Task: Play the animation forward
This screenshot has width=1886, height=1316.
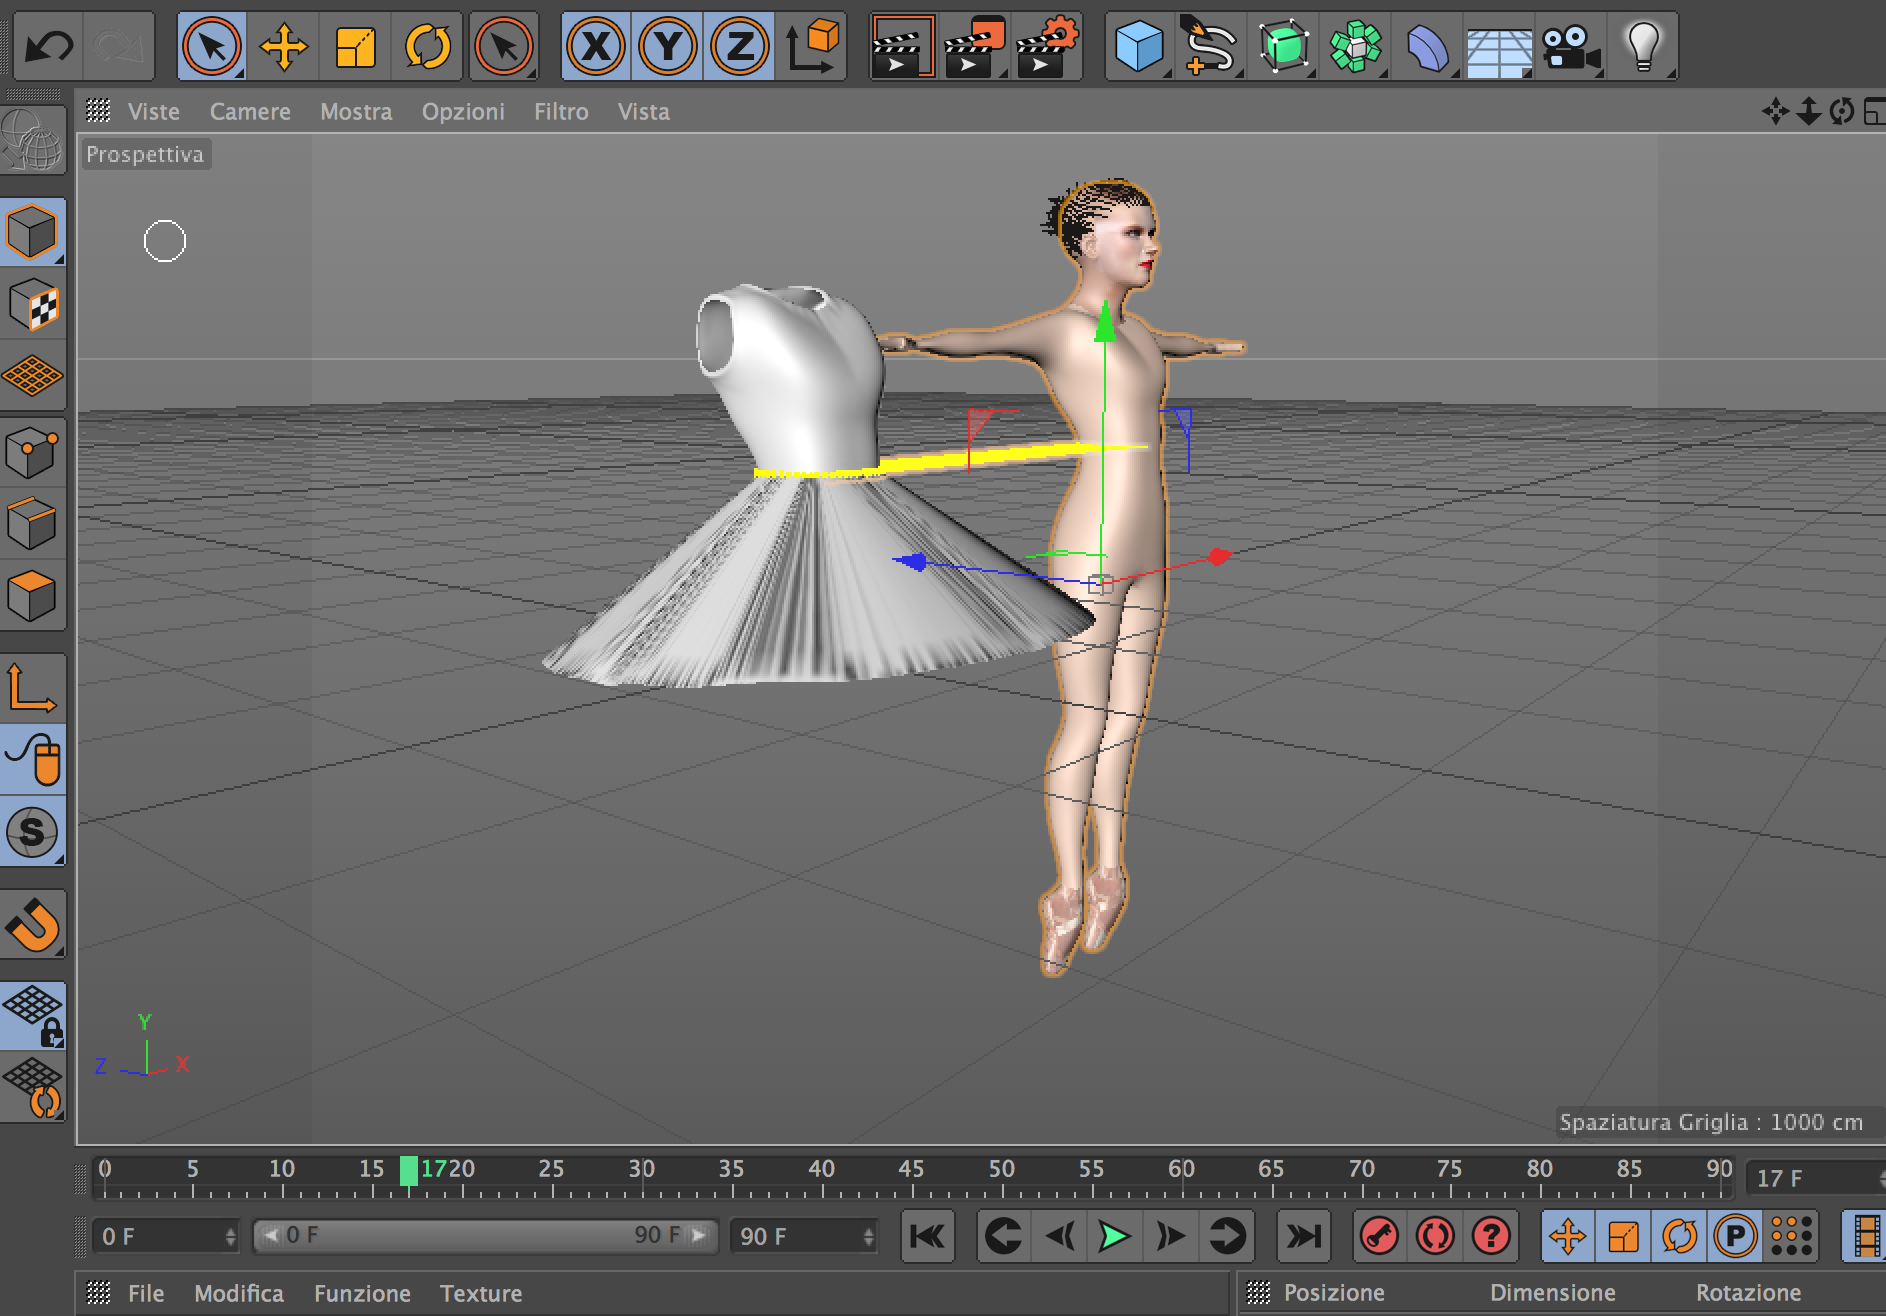Action: click(x=1114, y=1237)
